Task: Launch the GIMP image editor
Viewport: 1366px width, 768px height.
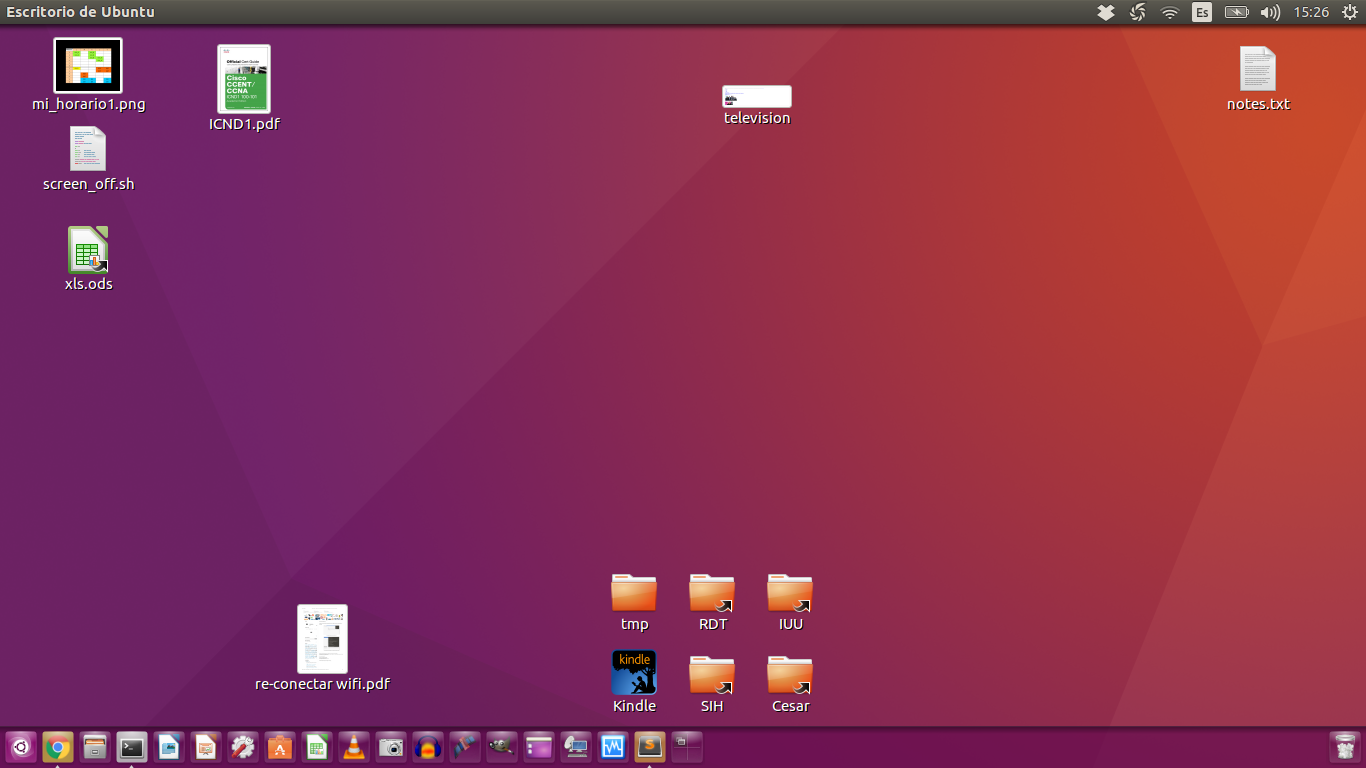Action: (x=501, y=747)
